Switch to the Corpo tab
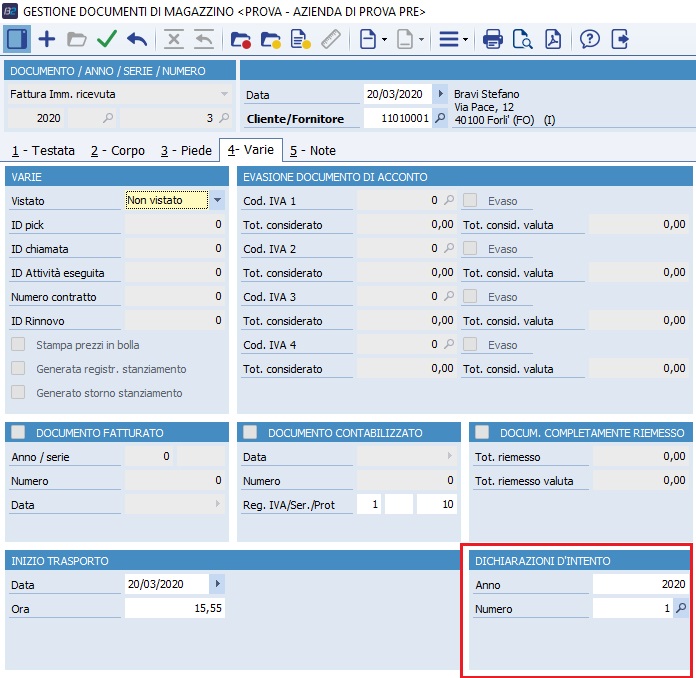696x678 pixels. 117,151
